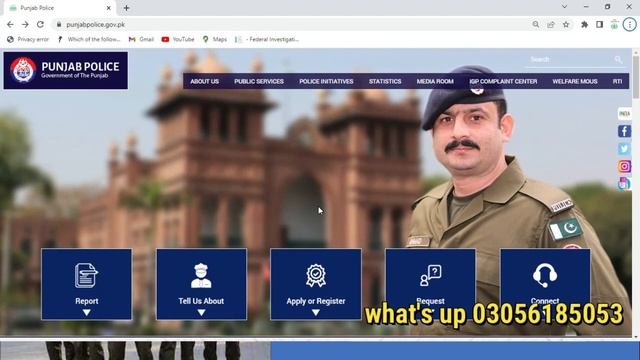Click the site search magnifier icon
The width and height of the screenshot is (640, 360).
coord(618,60)
